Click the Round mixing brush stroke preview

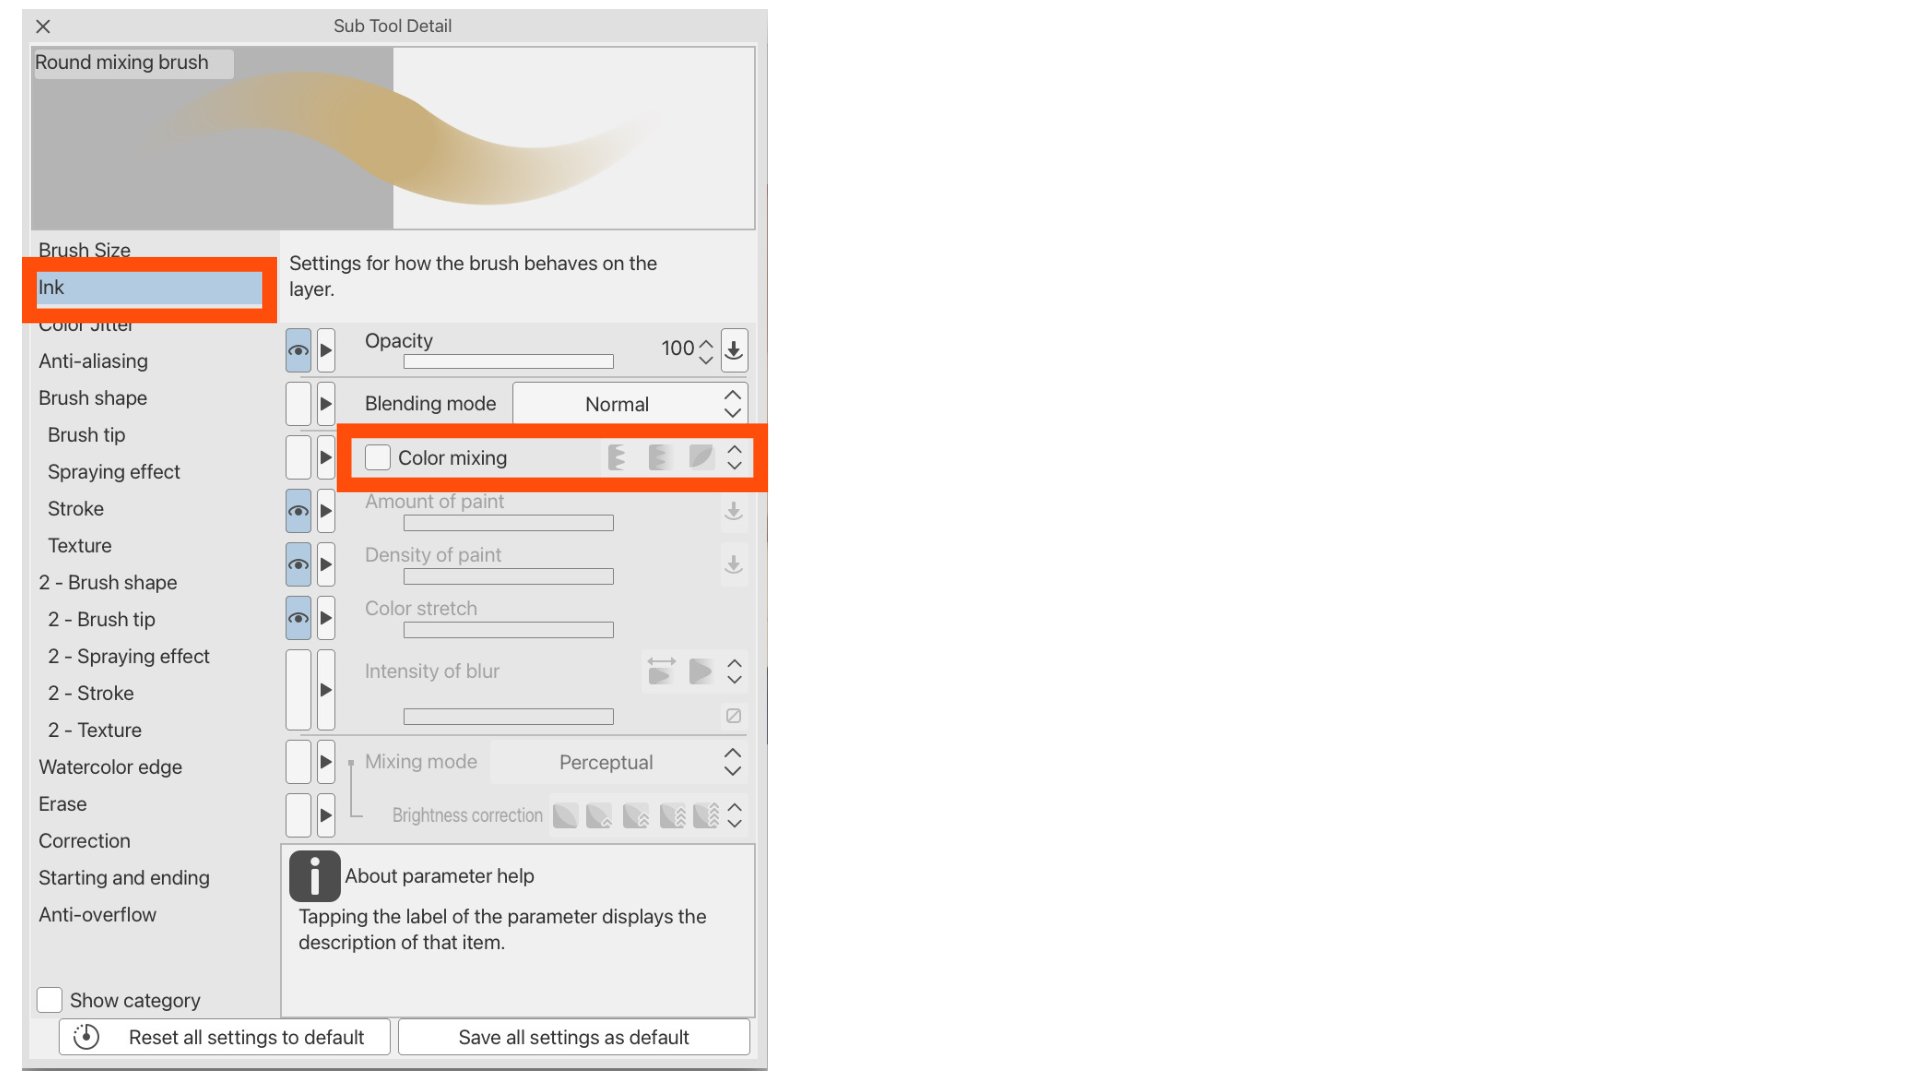(x=394, y=137)
